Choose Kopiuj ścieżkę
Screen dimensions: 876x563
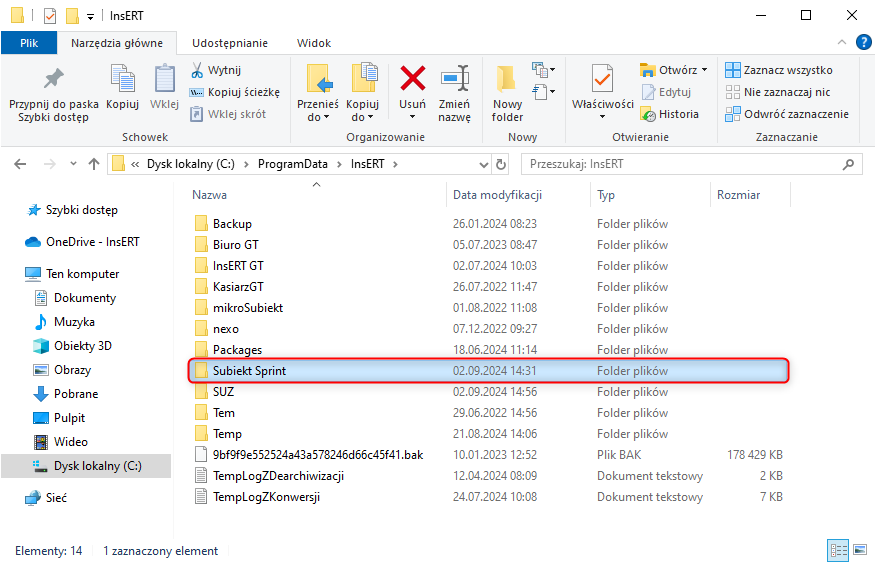235,92
